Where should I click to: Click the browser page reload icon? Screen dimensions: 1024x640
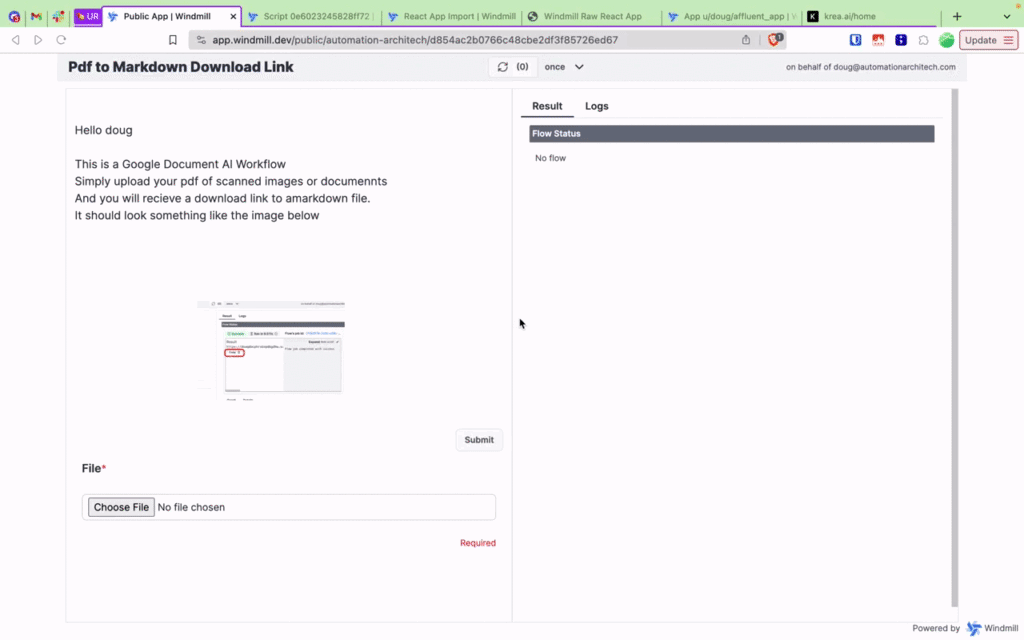pos(62,40)
